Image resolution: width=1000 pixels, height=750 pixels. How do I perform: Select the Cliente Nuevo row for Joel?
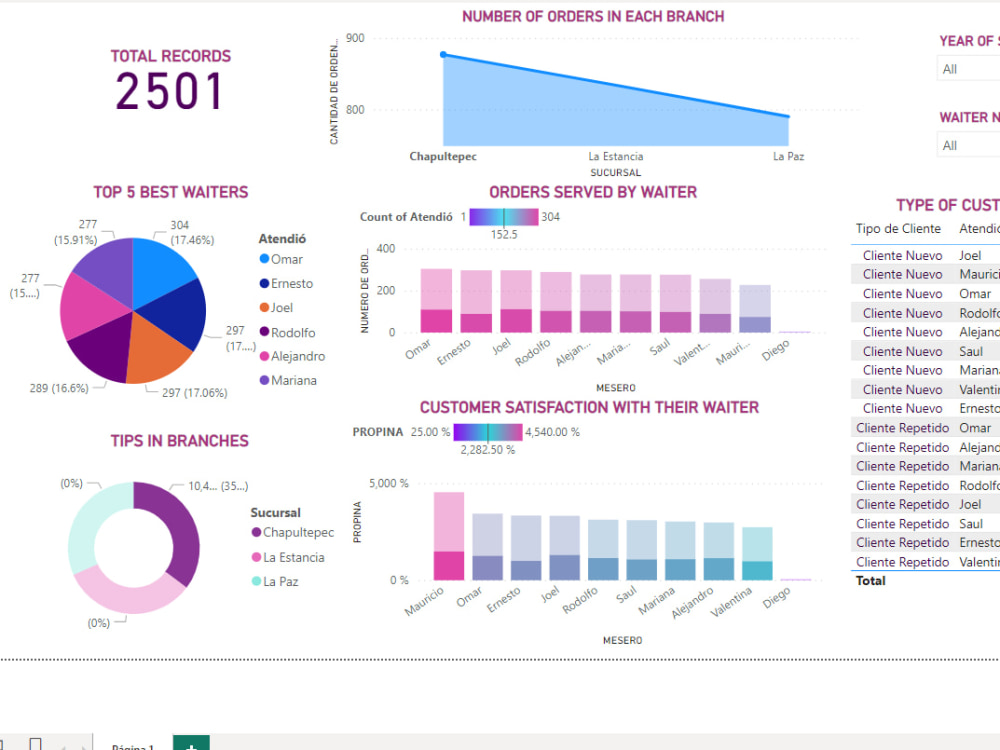coord(925,255)
